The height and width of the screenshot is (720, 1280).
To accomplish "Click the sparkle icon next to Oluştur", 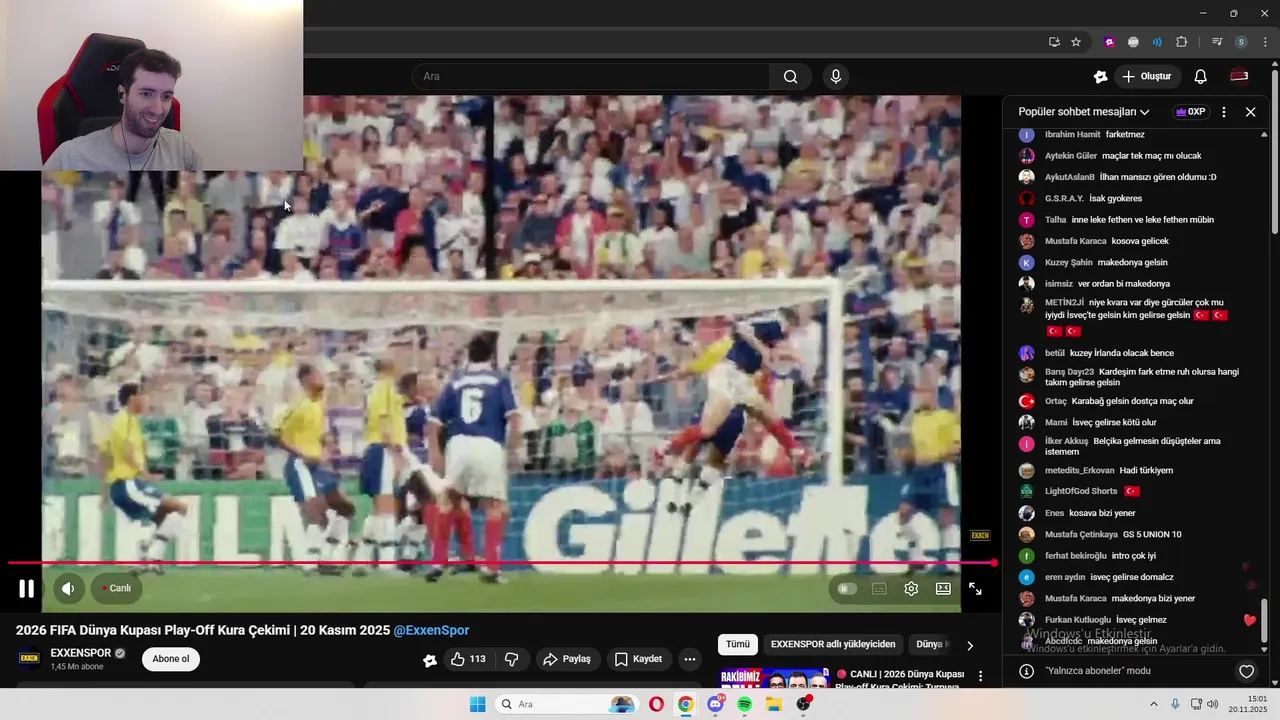I will (1101, 76).
